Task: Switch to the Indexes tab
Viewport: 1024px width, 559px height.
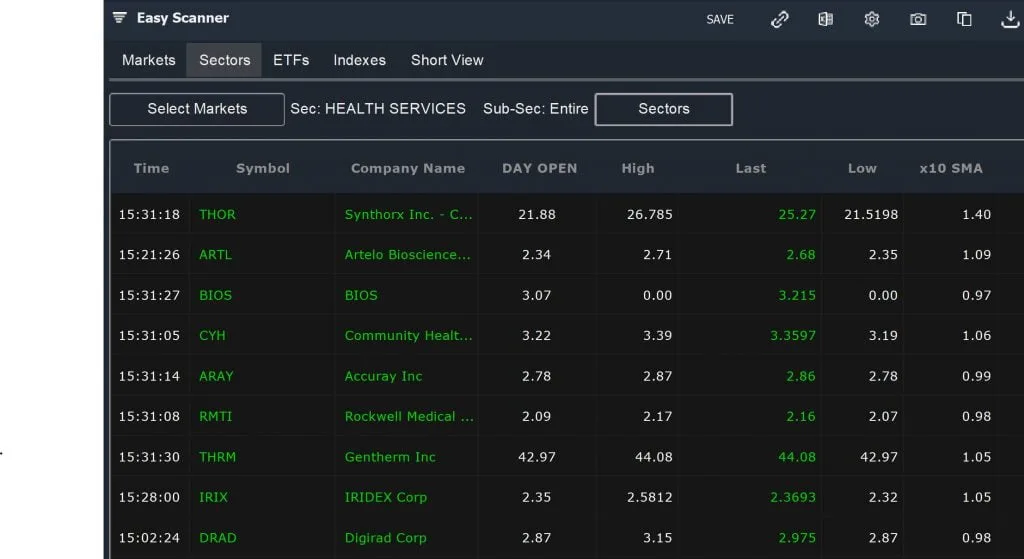Action: coord(360,60)
